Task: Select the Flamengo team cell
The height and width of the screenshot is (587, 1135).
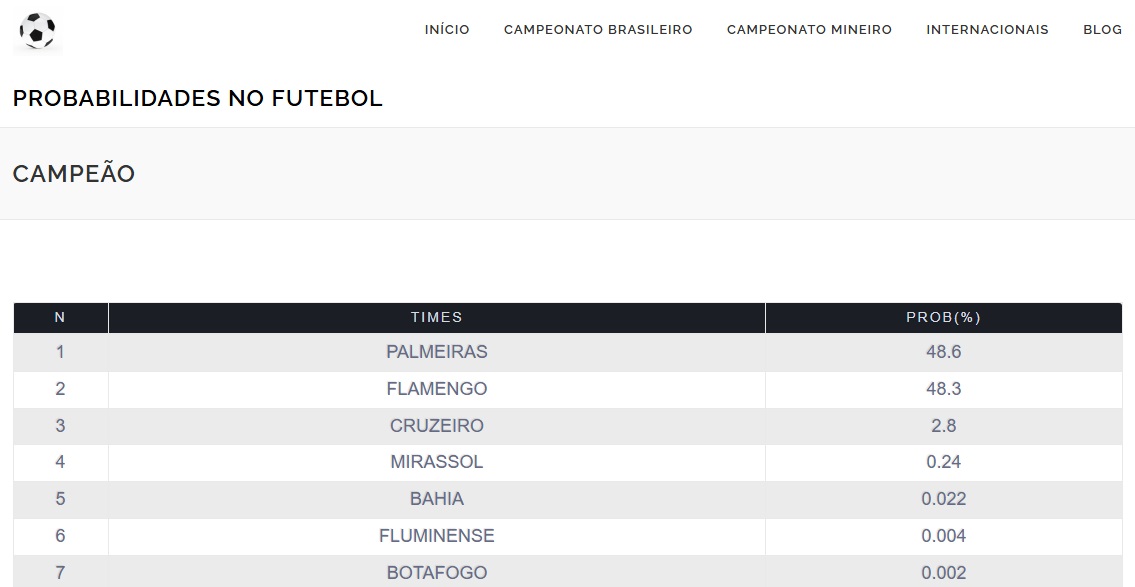Action: click(436, 389)
